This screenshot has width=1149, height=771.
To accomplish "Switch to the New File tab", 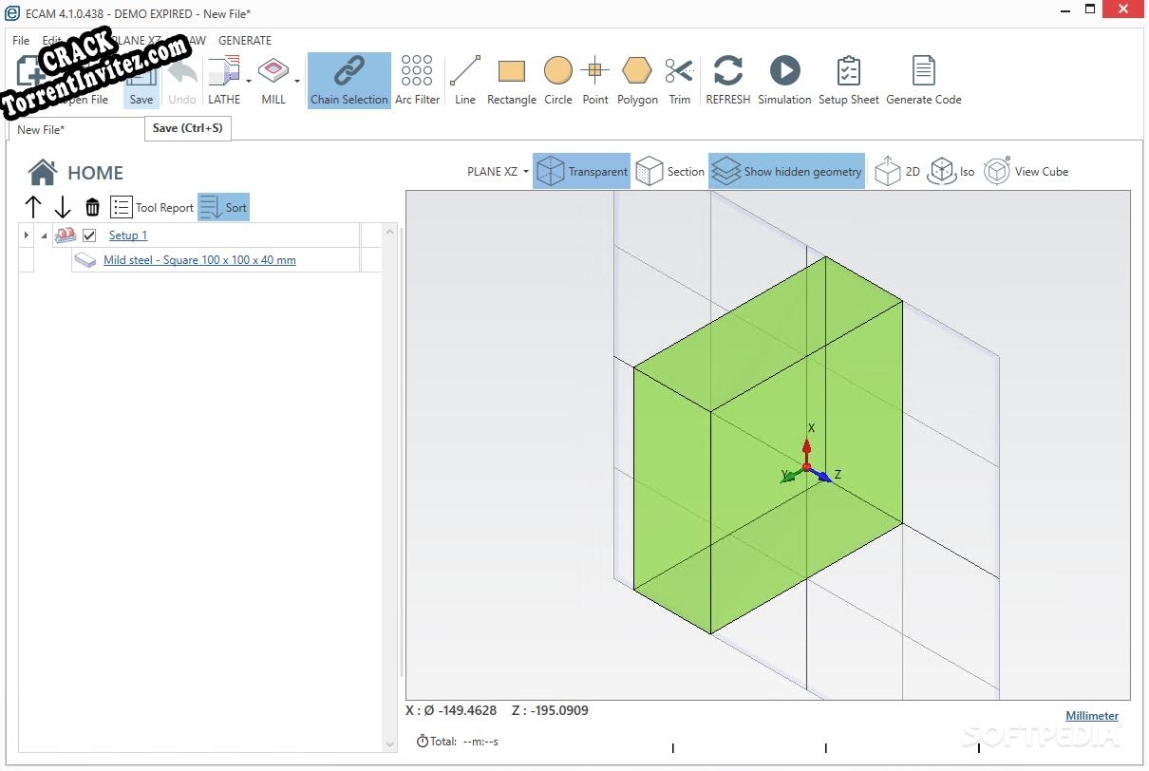I will click(x=40, y=129).
